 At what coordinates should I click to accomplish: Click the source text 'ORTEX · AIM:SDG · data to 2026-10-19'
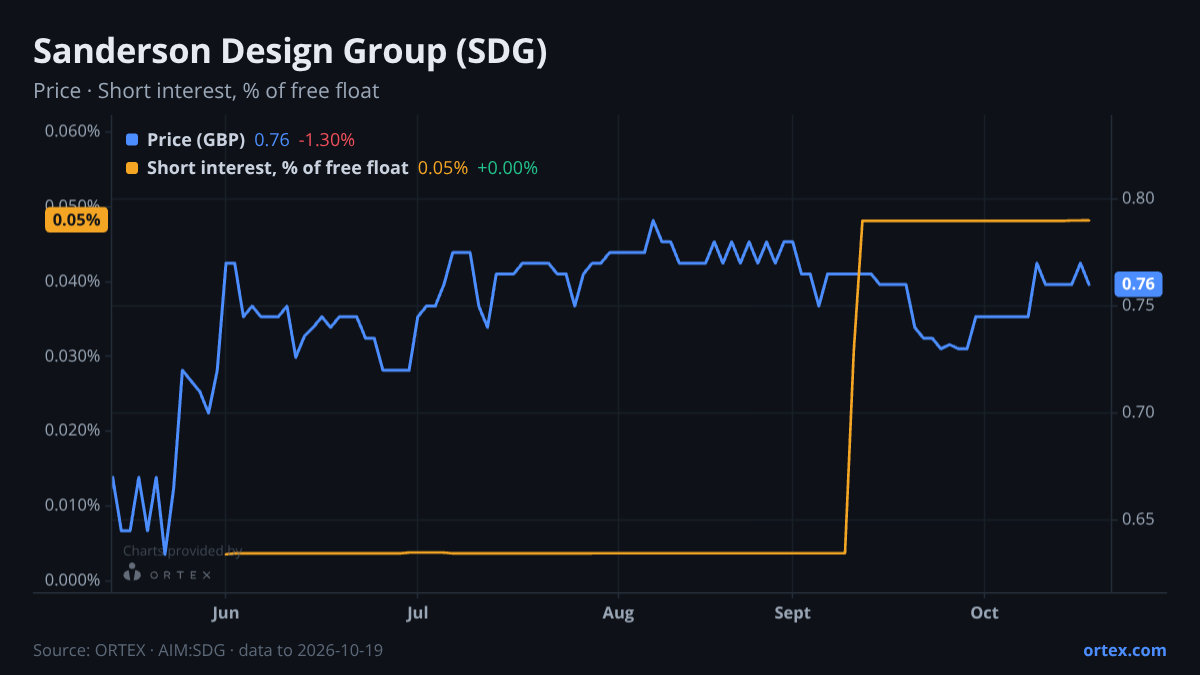pyautogui.click(x=238, y=650)
